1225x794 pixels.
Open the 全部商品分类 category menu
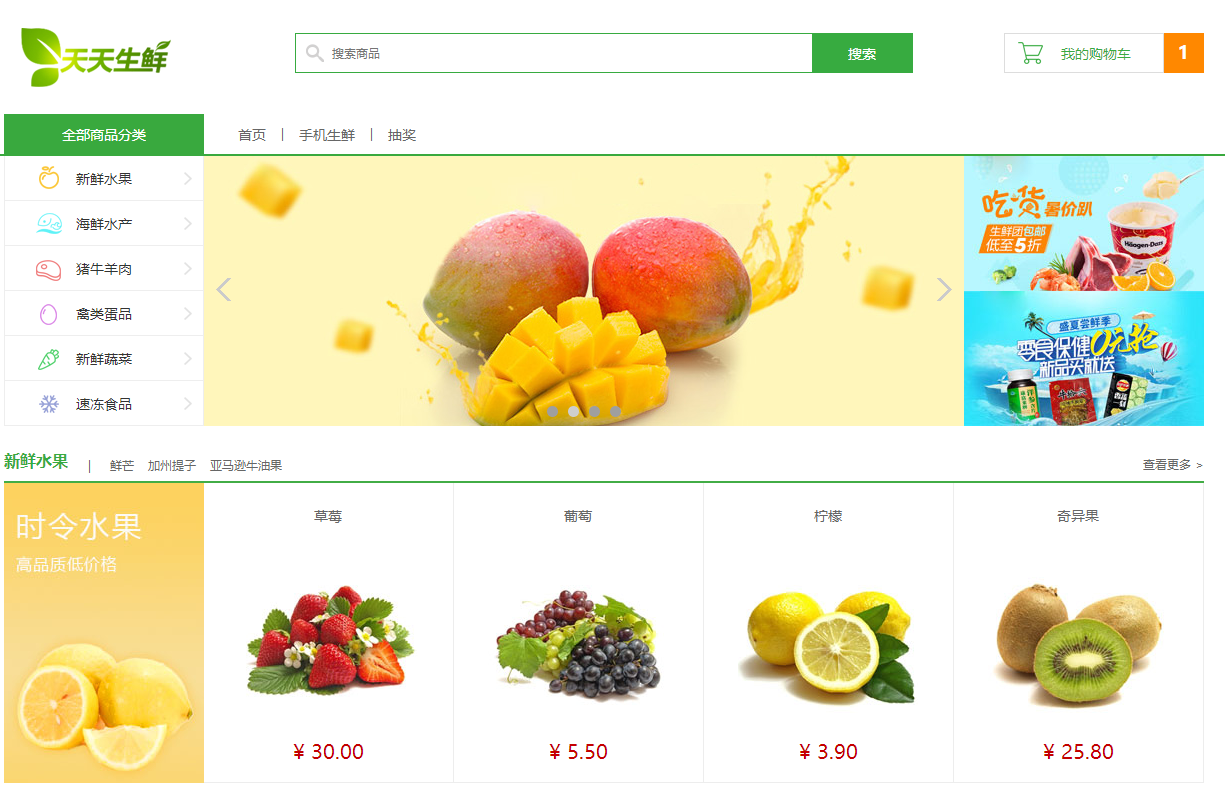tap(104, 134)
